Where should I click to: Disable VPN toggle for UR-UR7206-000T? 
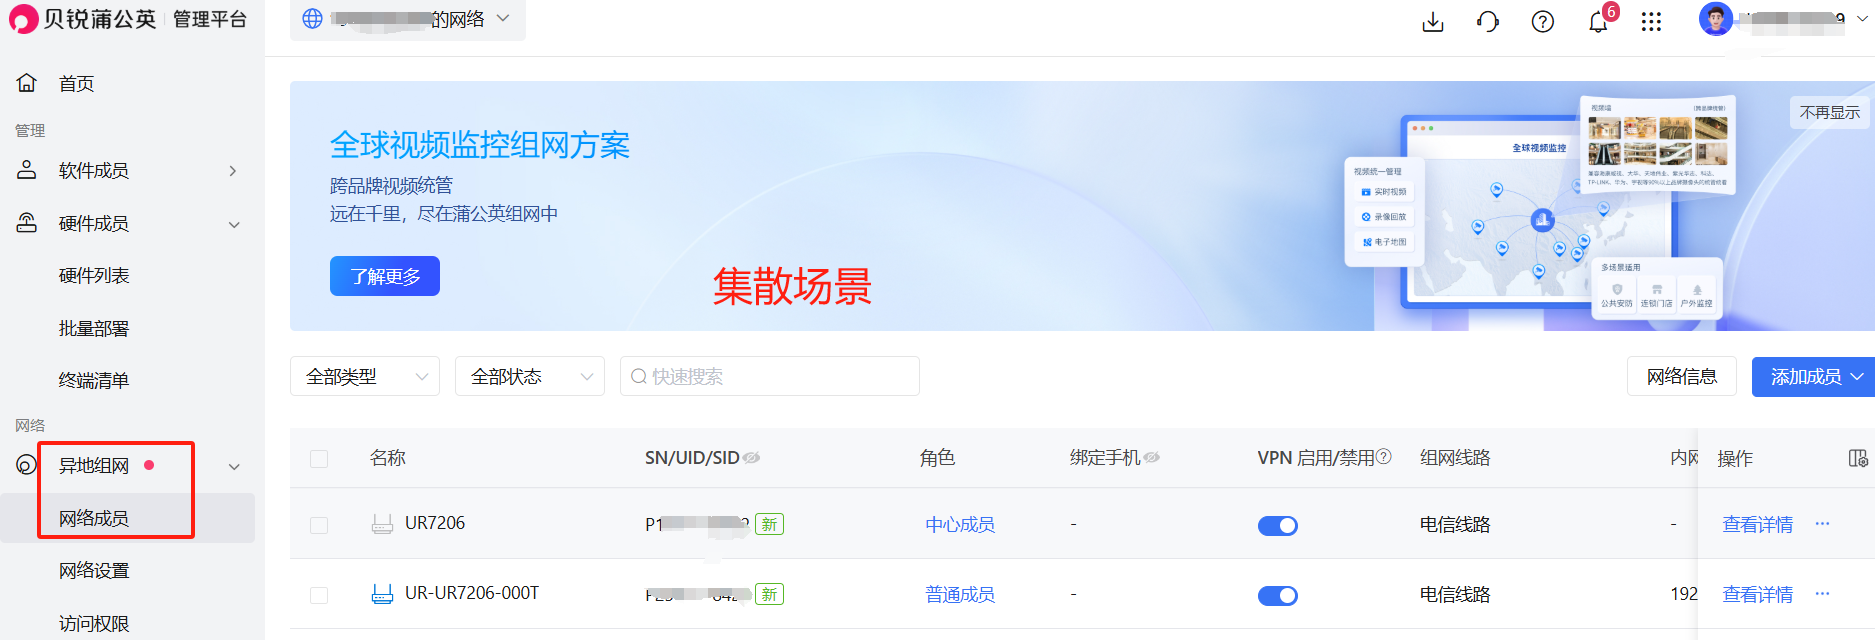point(1278,595)
